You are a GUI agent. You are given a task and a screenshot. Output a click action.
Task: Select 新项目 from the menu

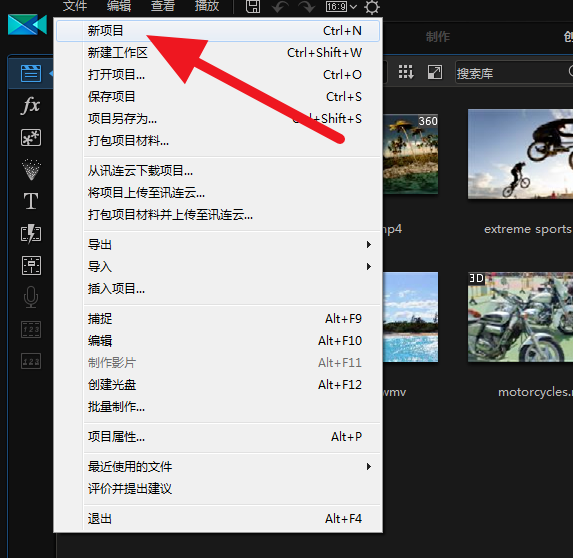coord(218,31)
